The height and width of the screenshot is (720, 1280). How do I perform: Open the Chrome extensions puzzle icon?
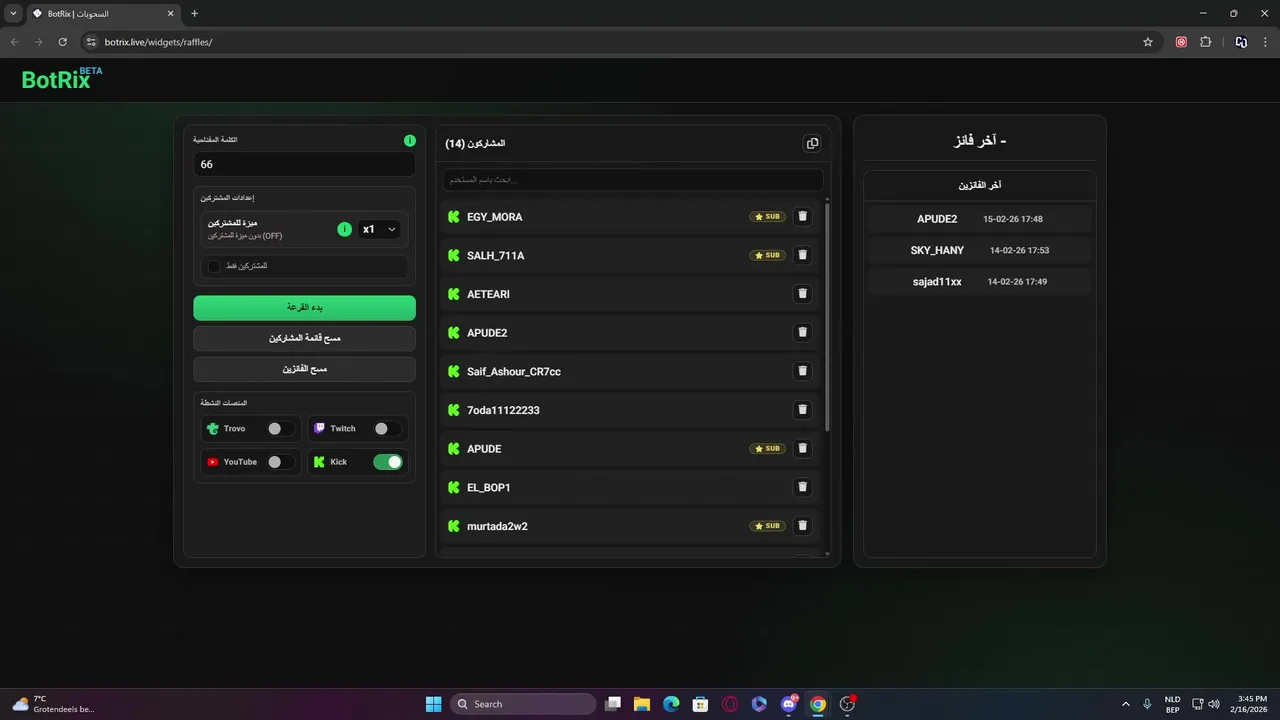click(x=1205, y=42)
